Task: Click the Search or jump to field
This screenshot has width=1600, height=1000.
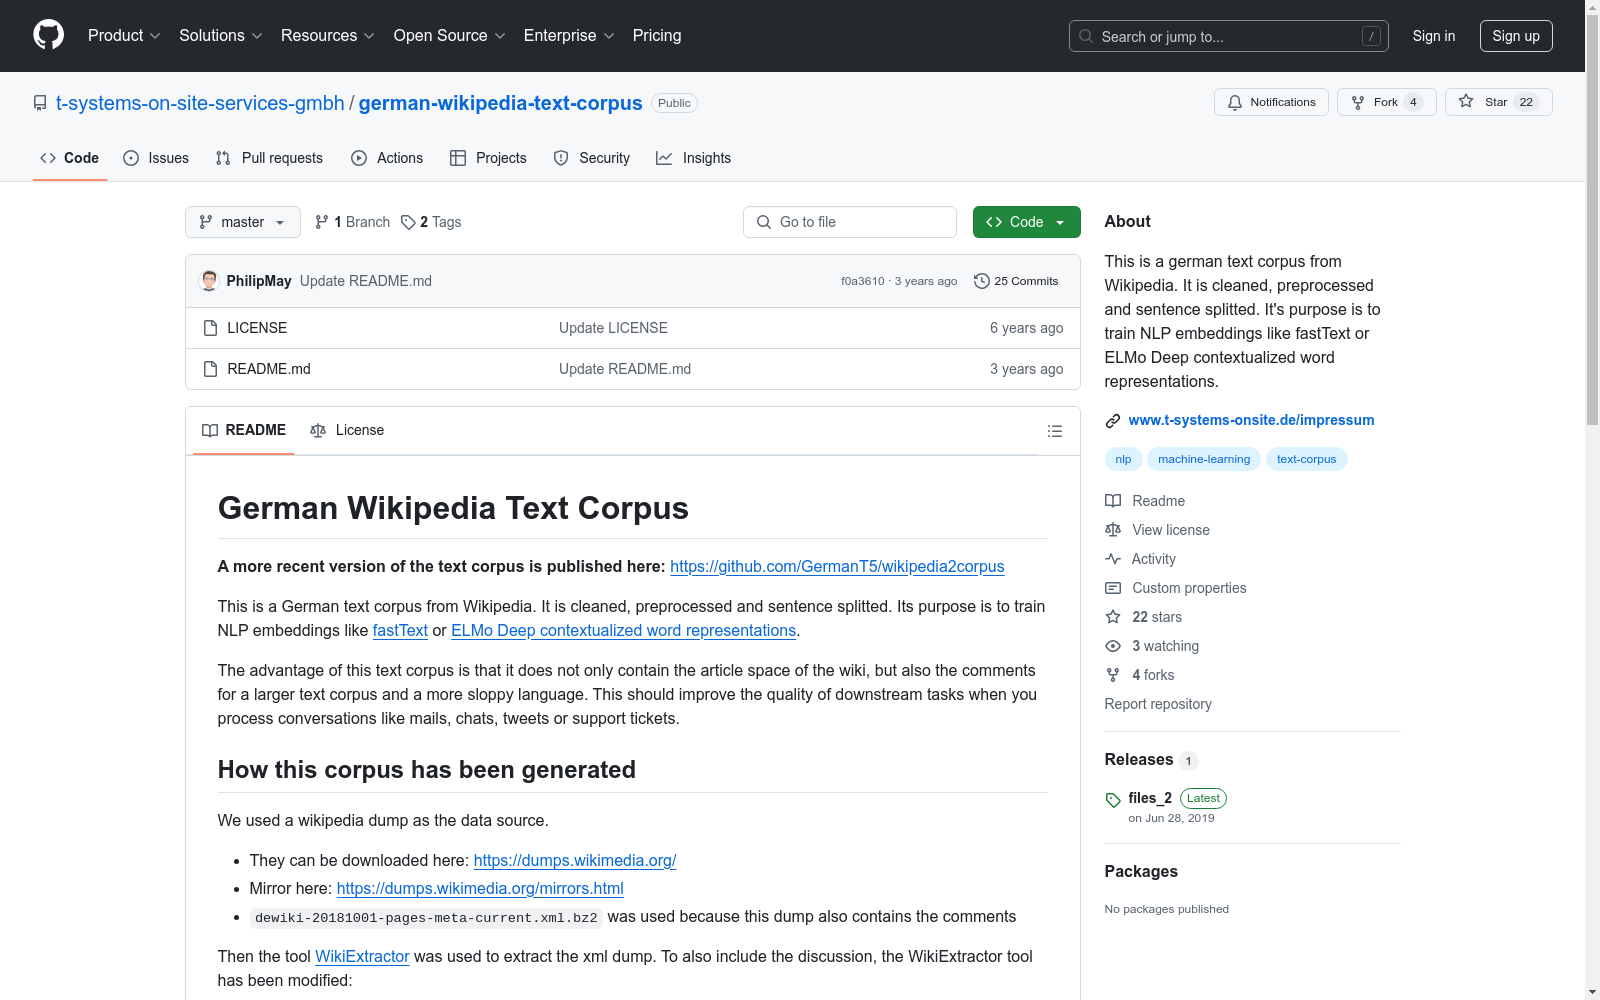Action: coord(1229,36)
